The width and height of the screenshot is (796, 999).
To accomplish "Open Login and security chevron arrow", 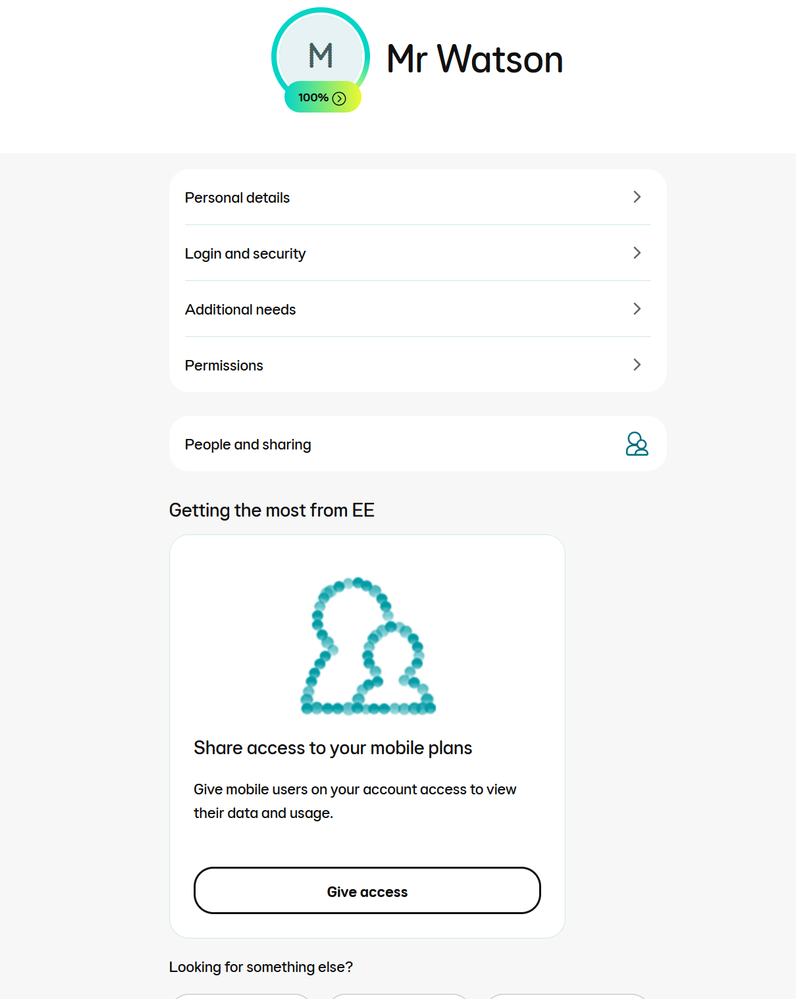I will (637, 253).
